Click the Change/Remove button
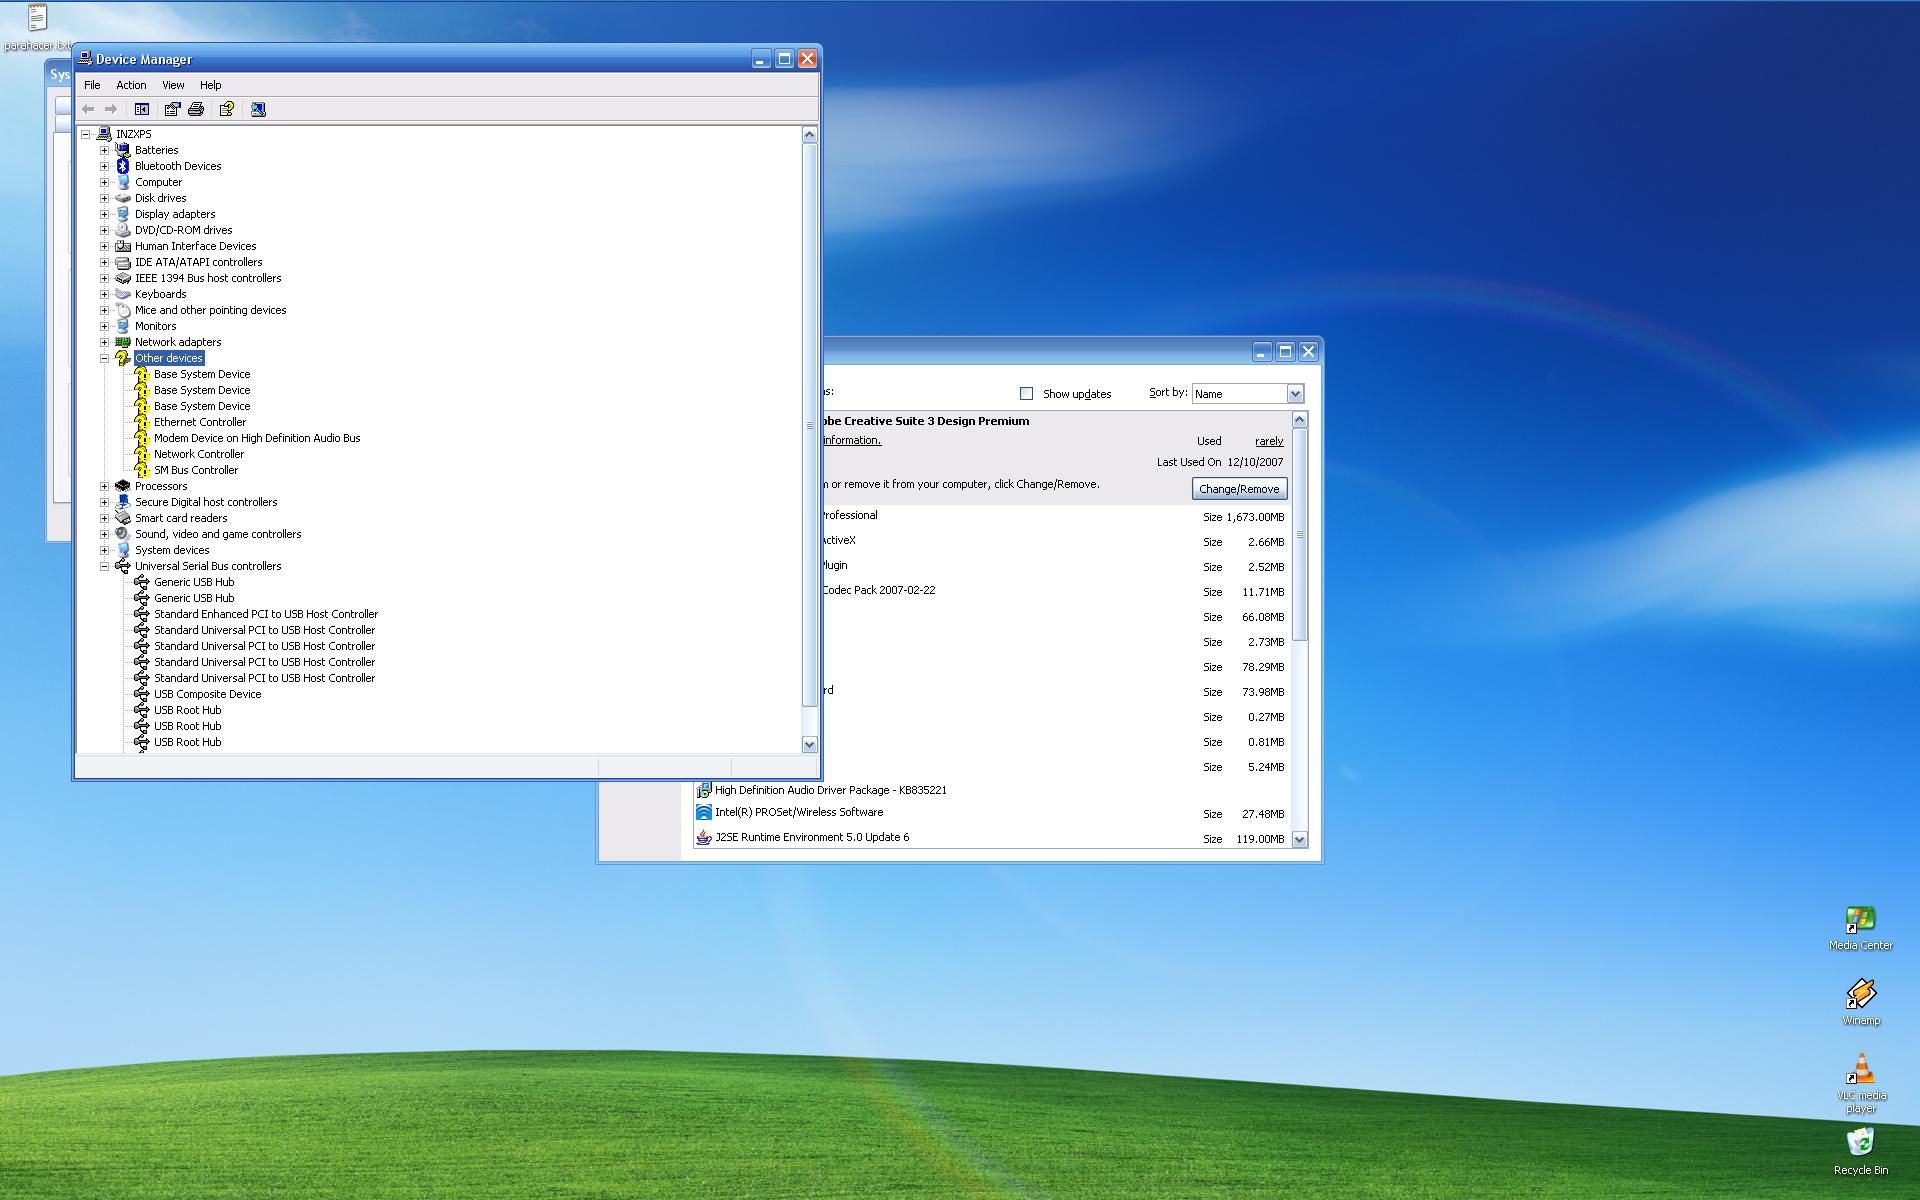This screenshot has height=1200, width=1920. pyautogui.click(x=1239, y=489)
